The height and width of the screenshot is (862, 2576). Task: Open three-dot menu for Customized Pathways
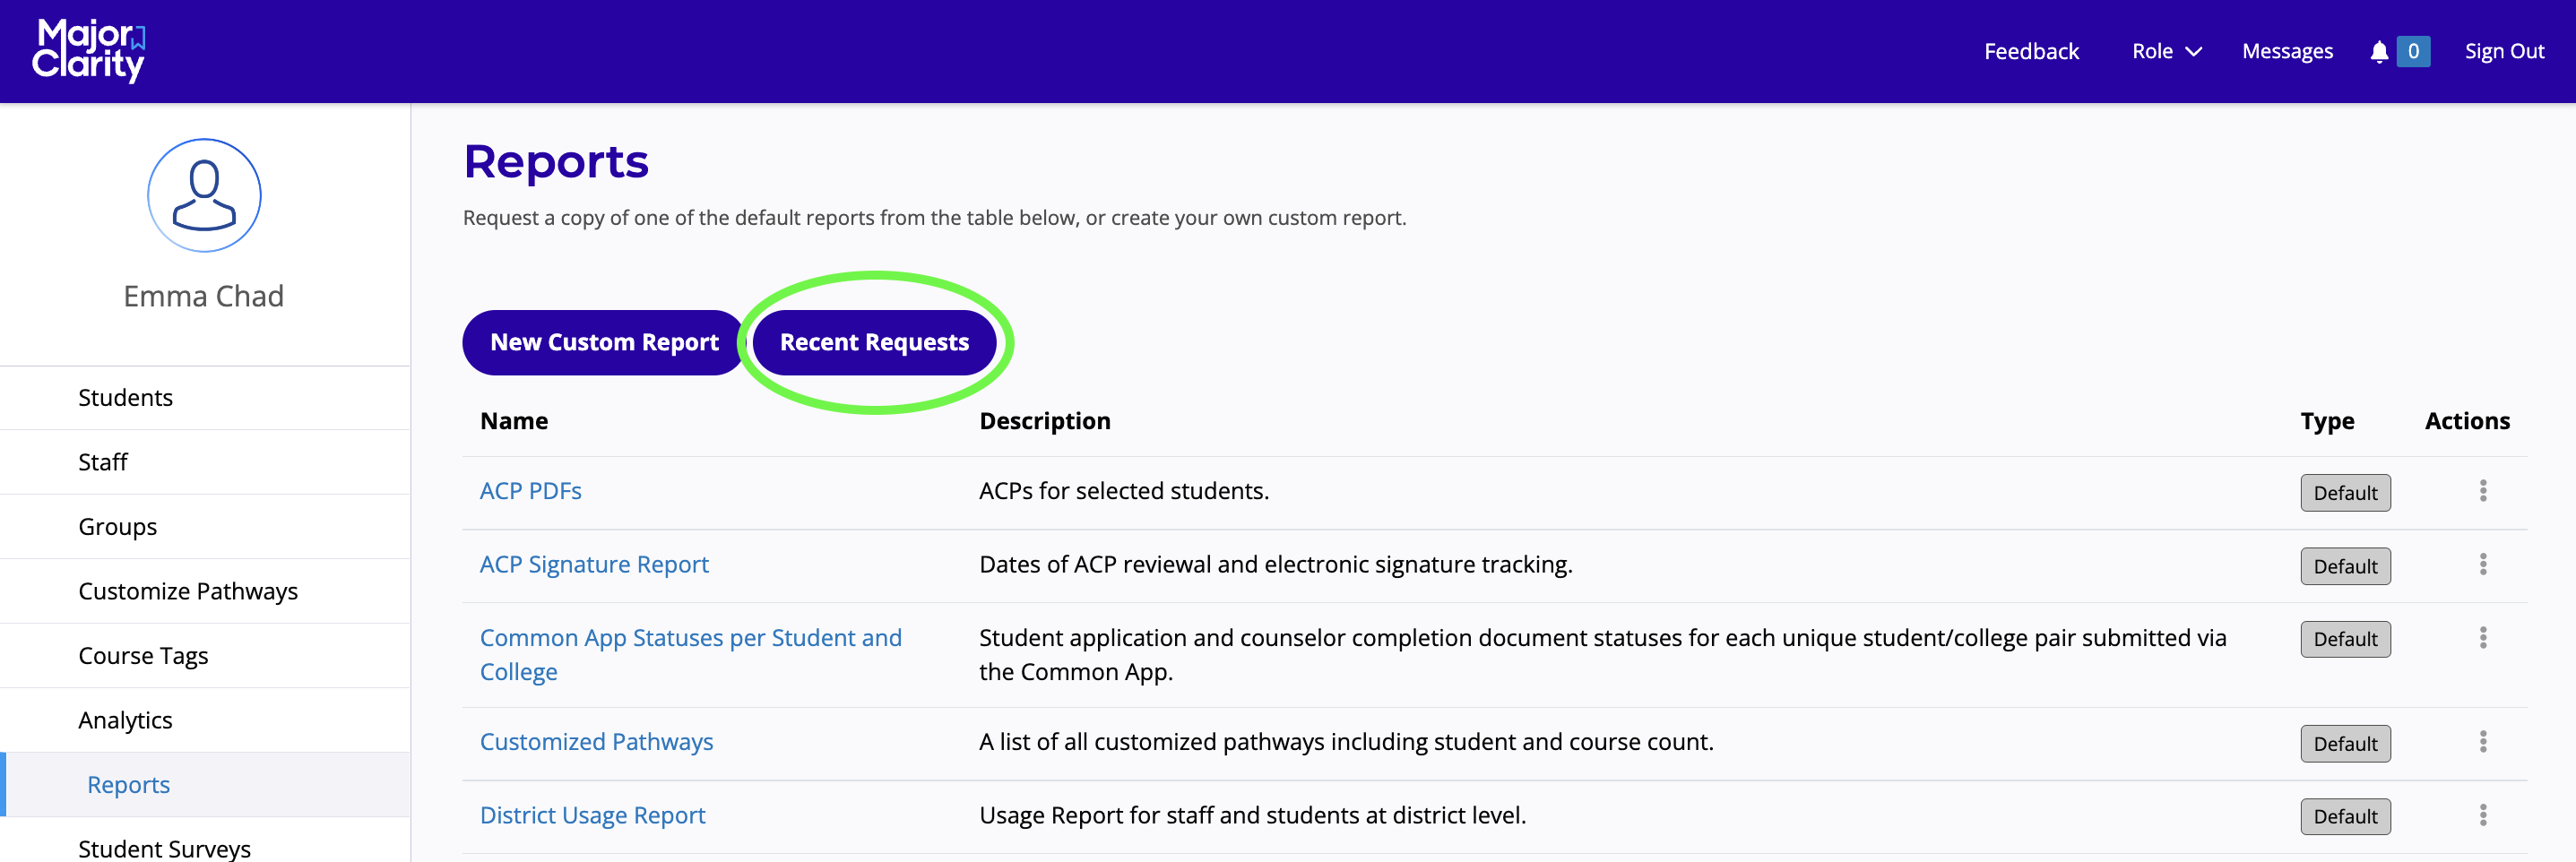2482,742
